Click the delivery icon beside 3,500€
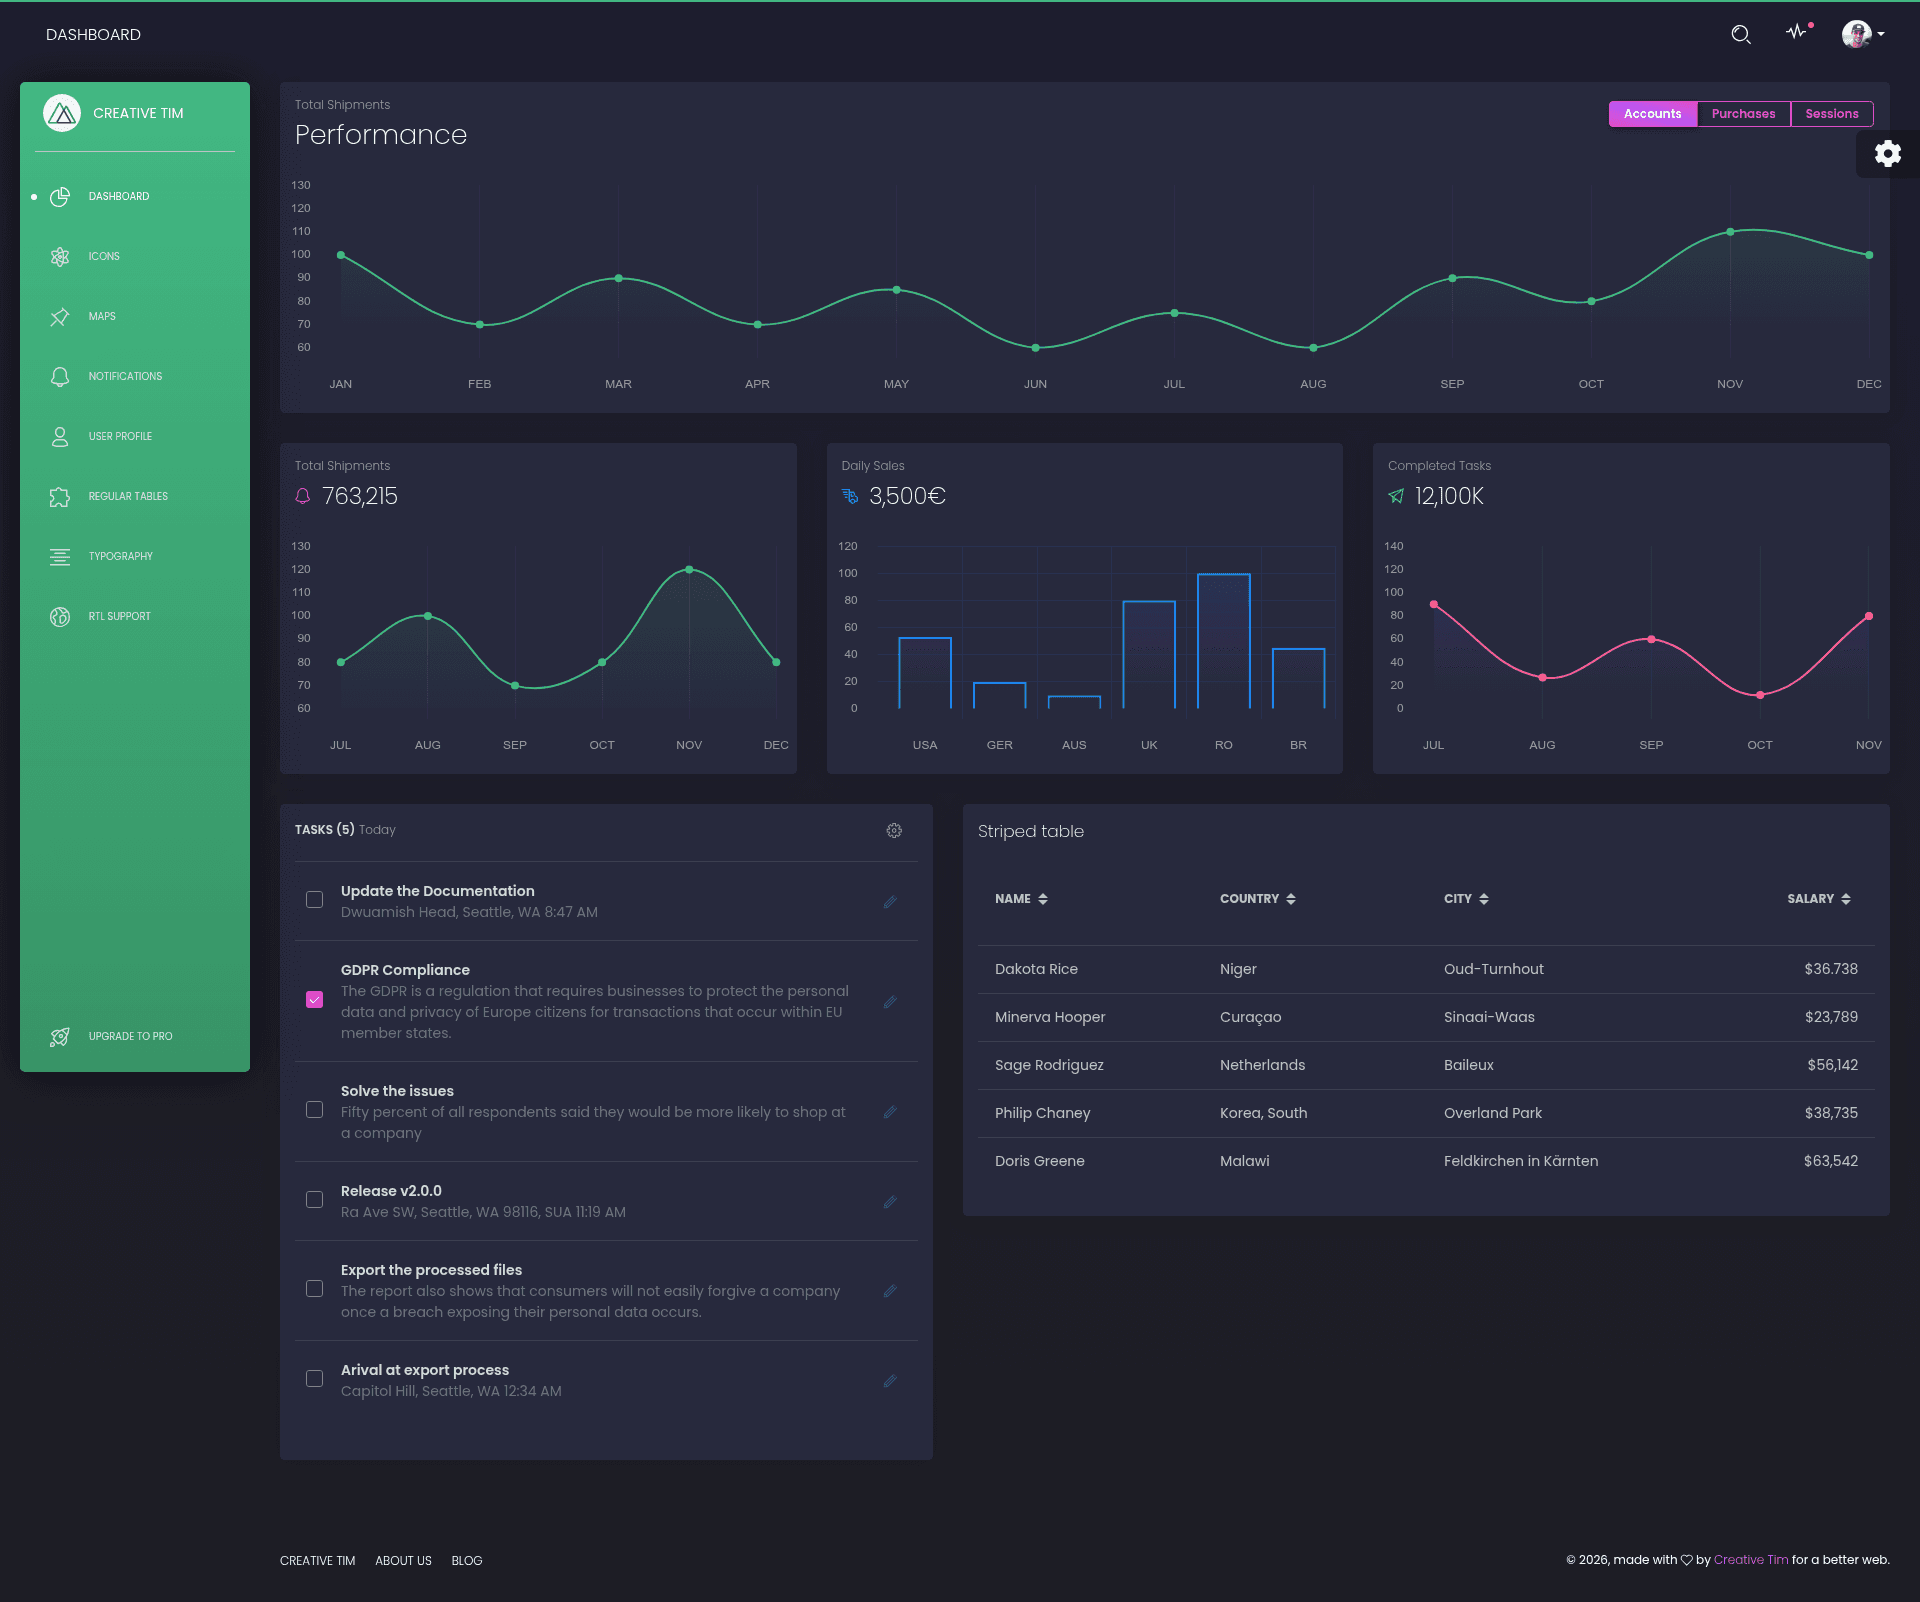This screenshot has height=1602, width=1920. 850,496
